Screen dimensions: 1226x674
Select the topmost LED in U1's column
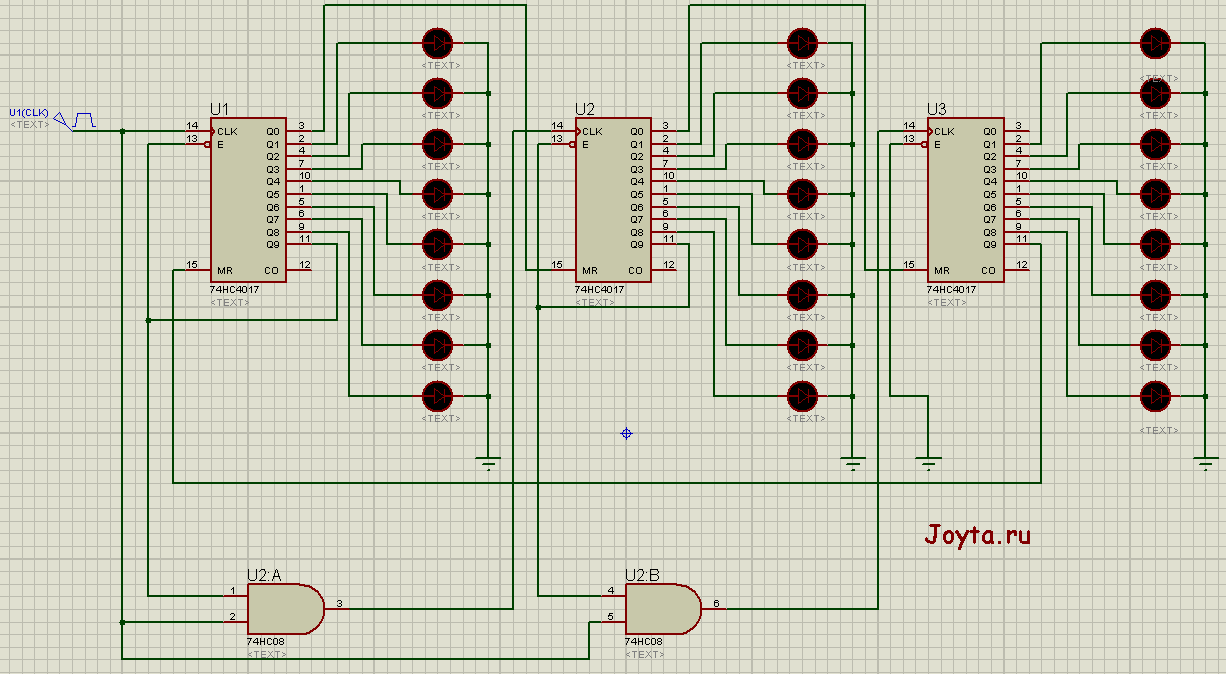(x=438, y=43)
